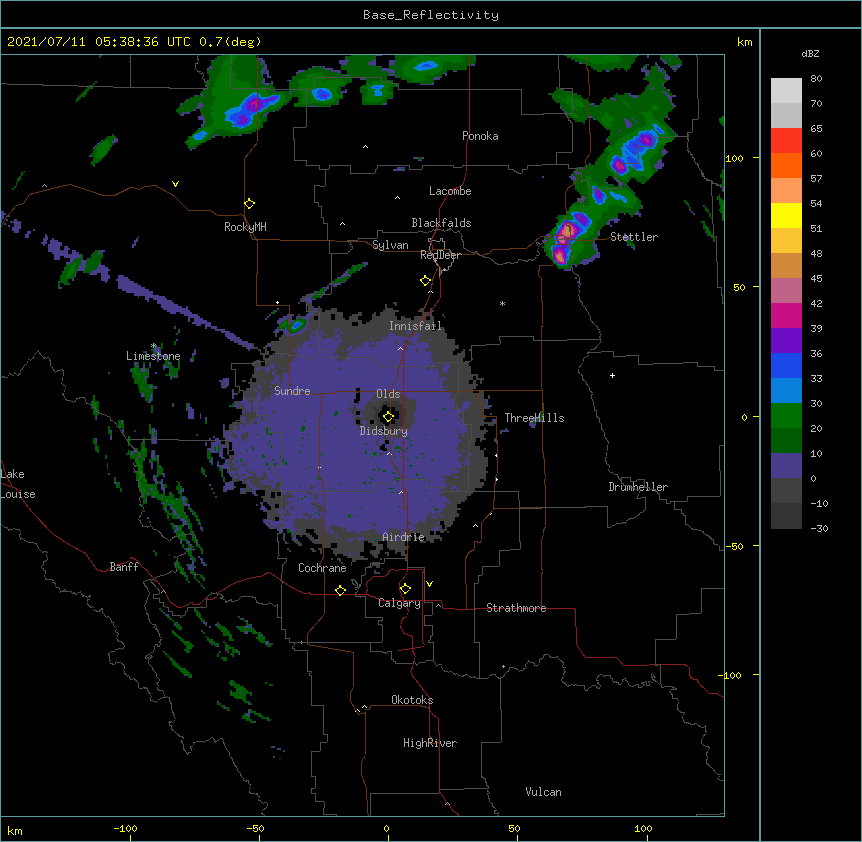Click the HighRiver label
862x842 pixels.
[430, 743]
